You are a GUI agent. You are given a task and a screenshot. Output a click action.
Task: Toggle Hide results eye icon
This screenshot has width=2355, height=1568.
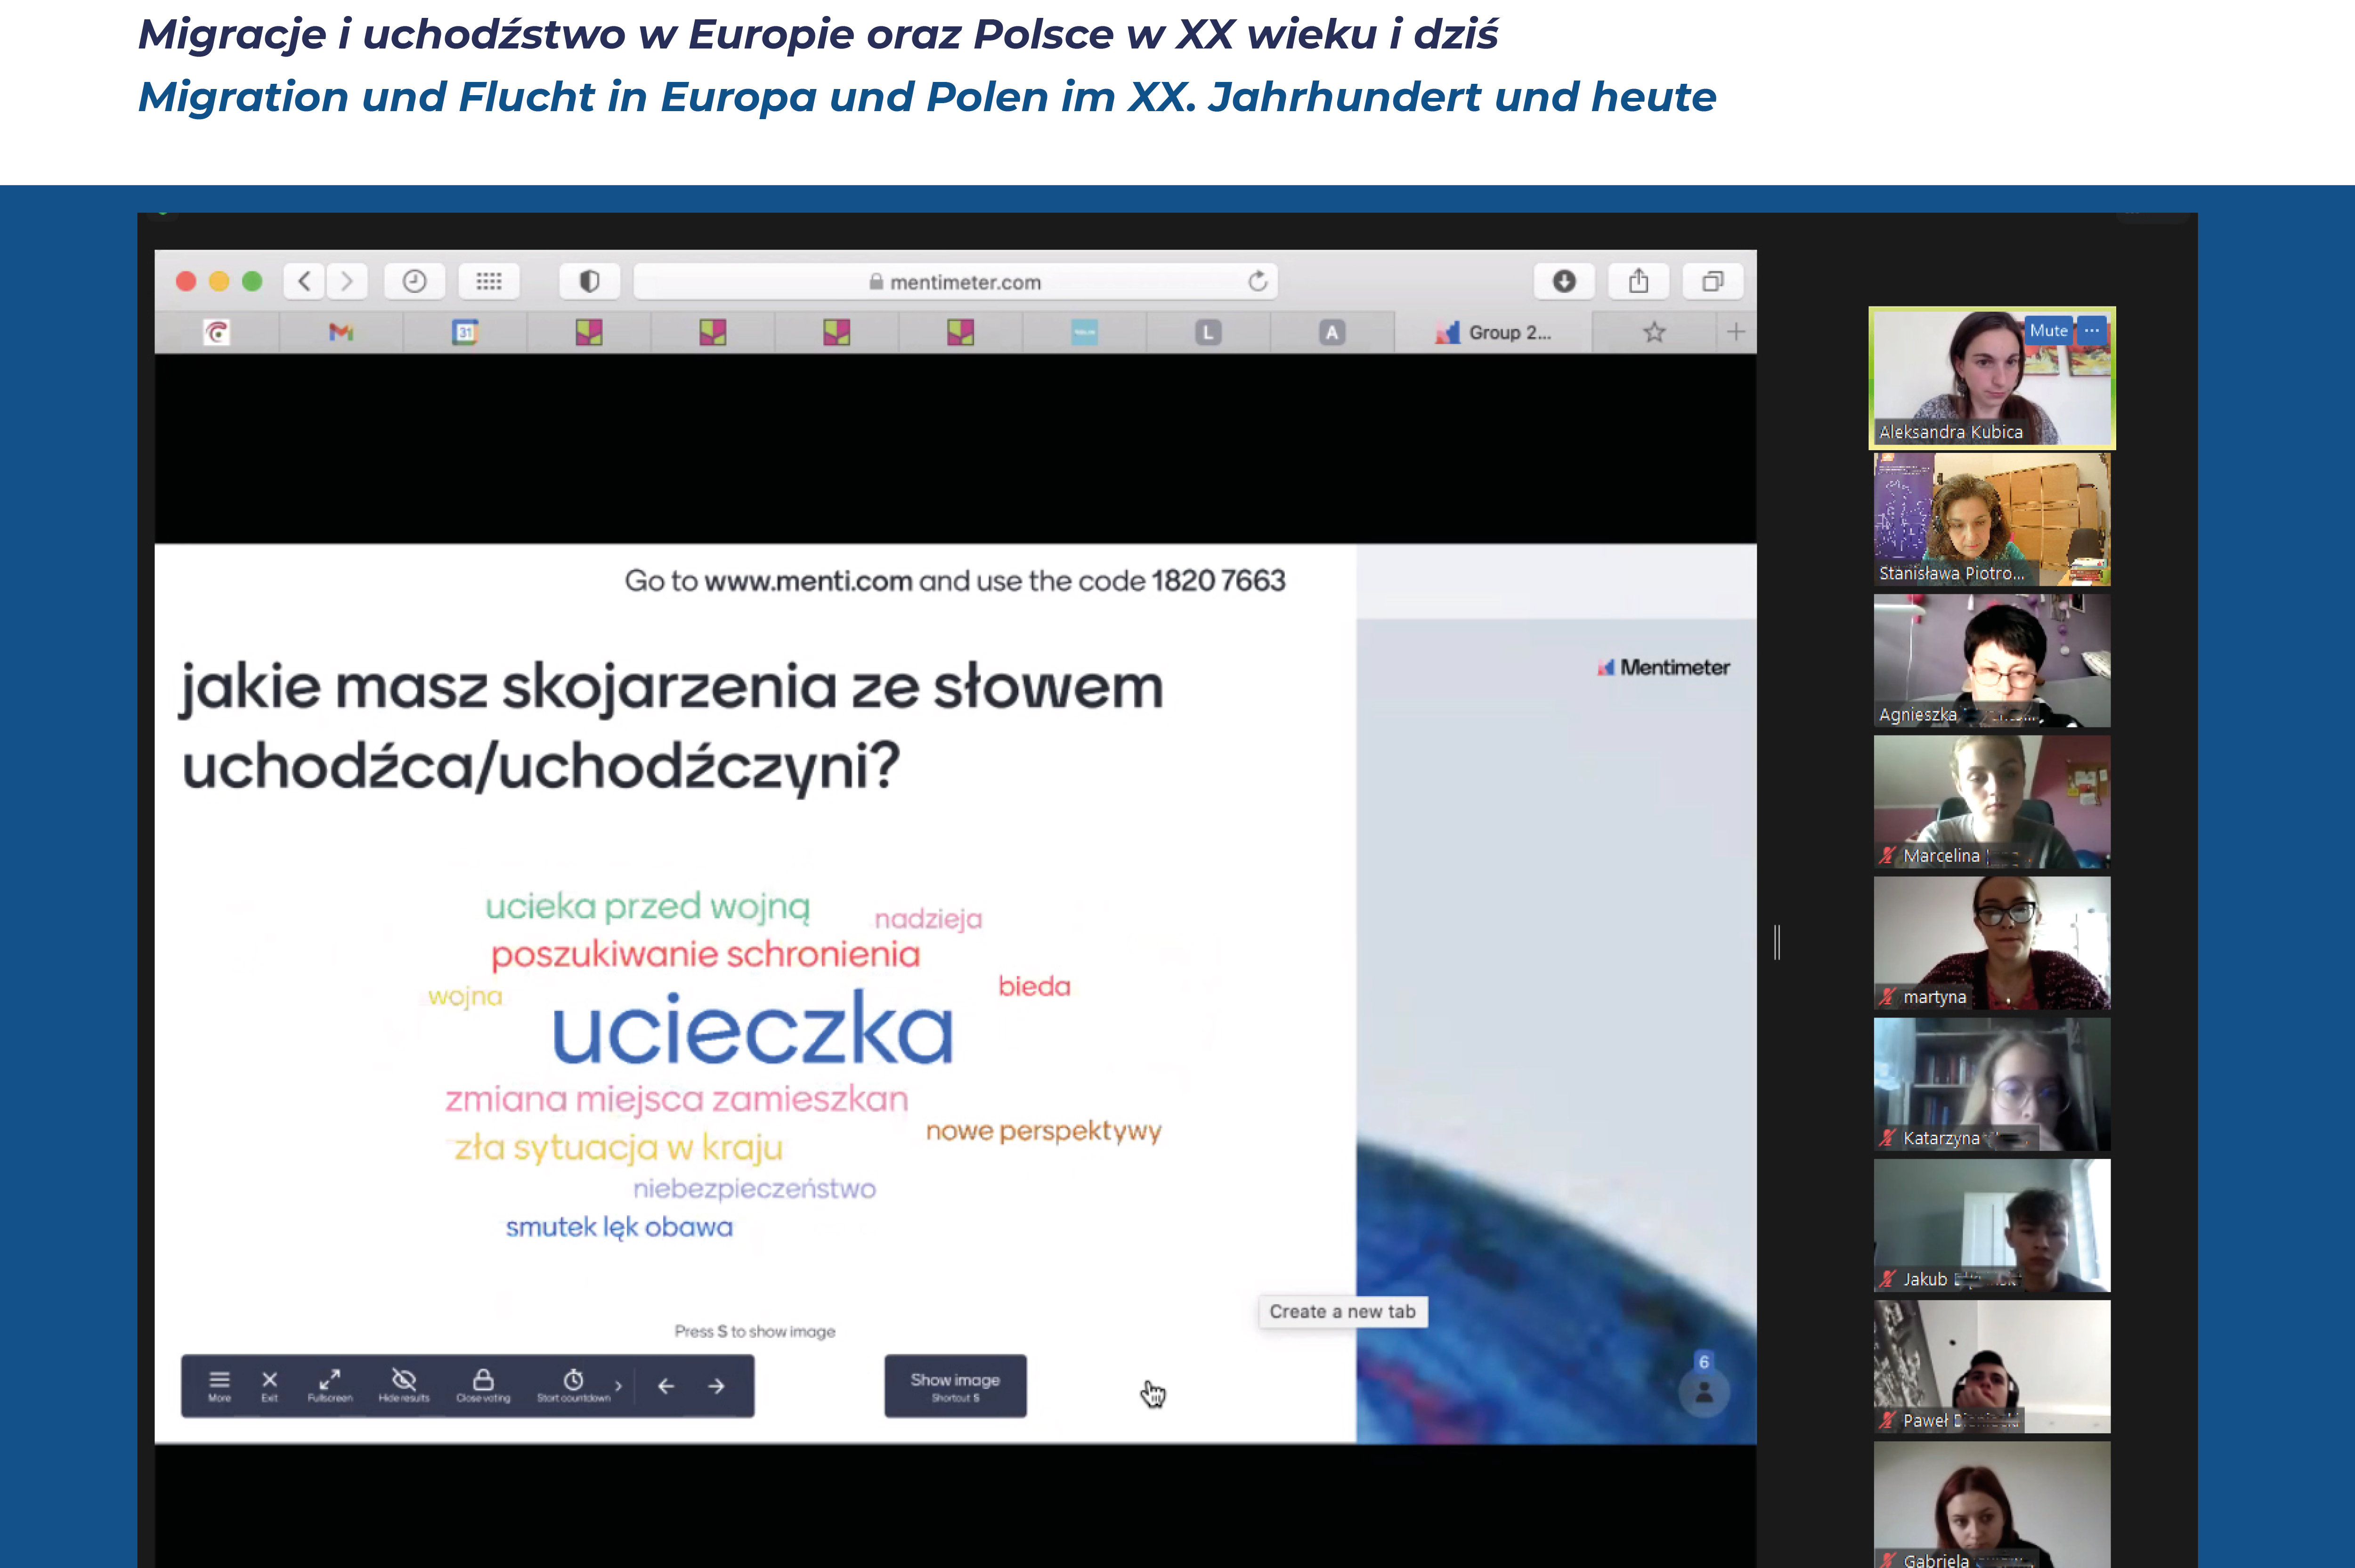tap(404, 1385)
